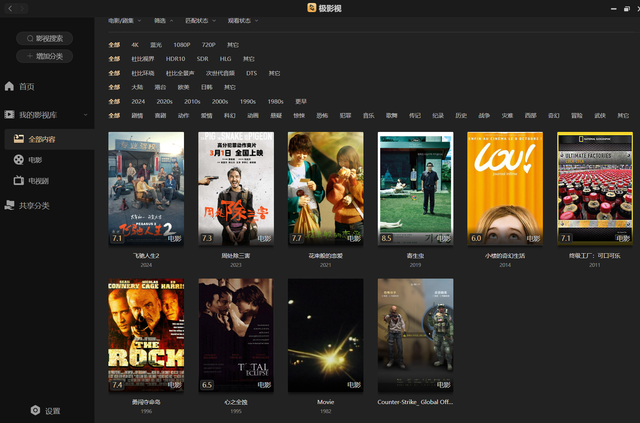Image resolution: width=640 pixels, height=423 pixels.
Task: Go back with the left arrow
Action: coord(10,8)
